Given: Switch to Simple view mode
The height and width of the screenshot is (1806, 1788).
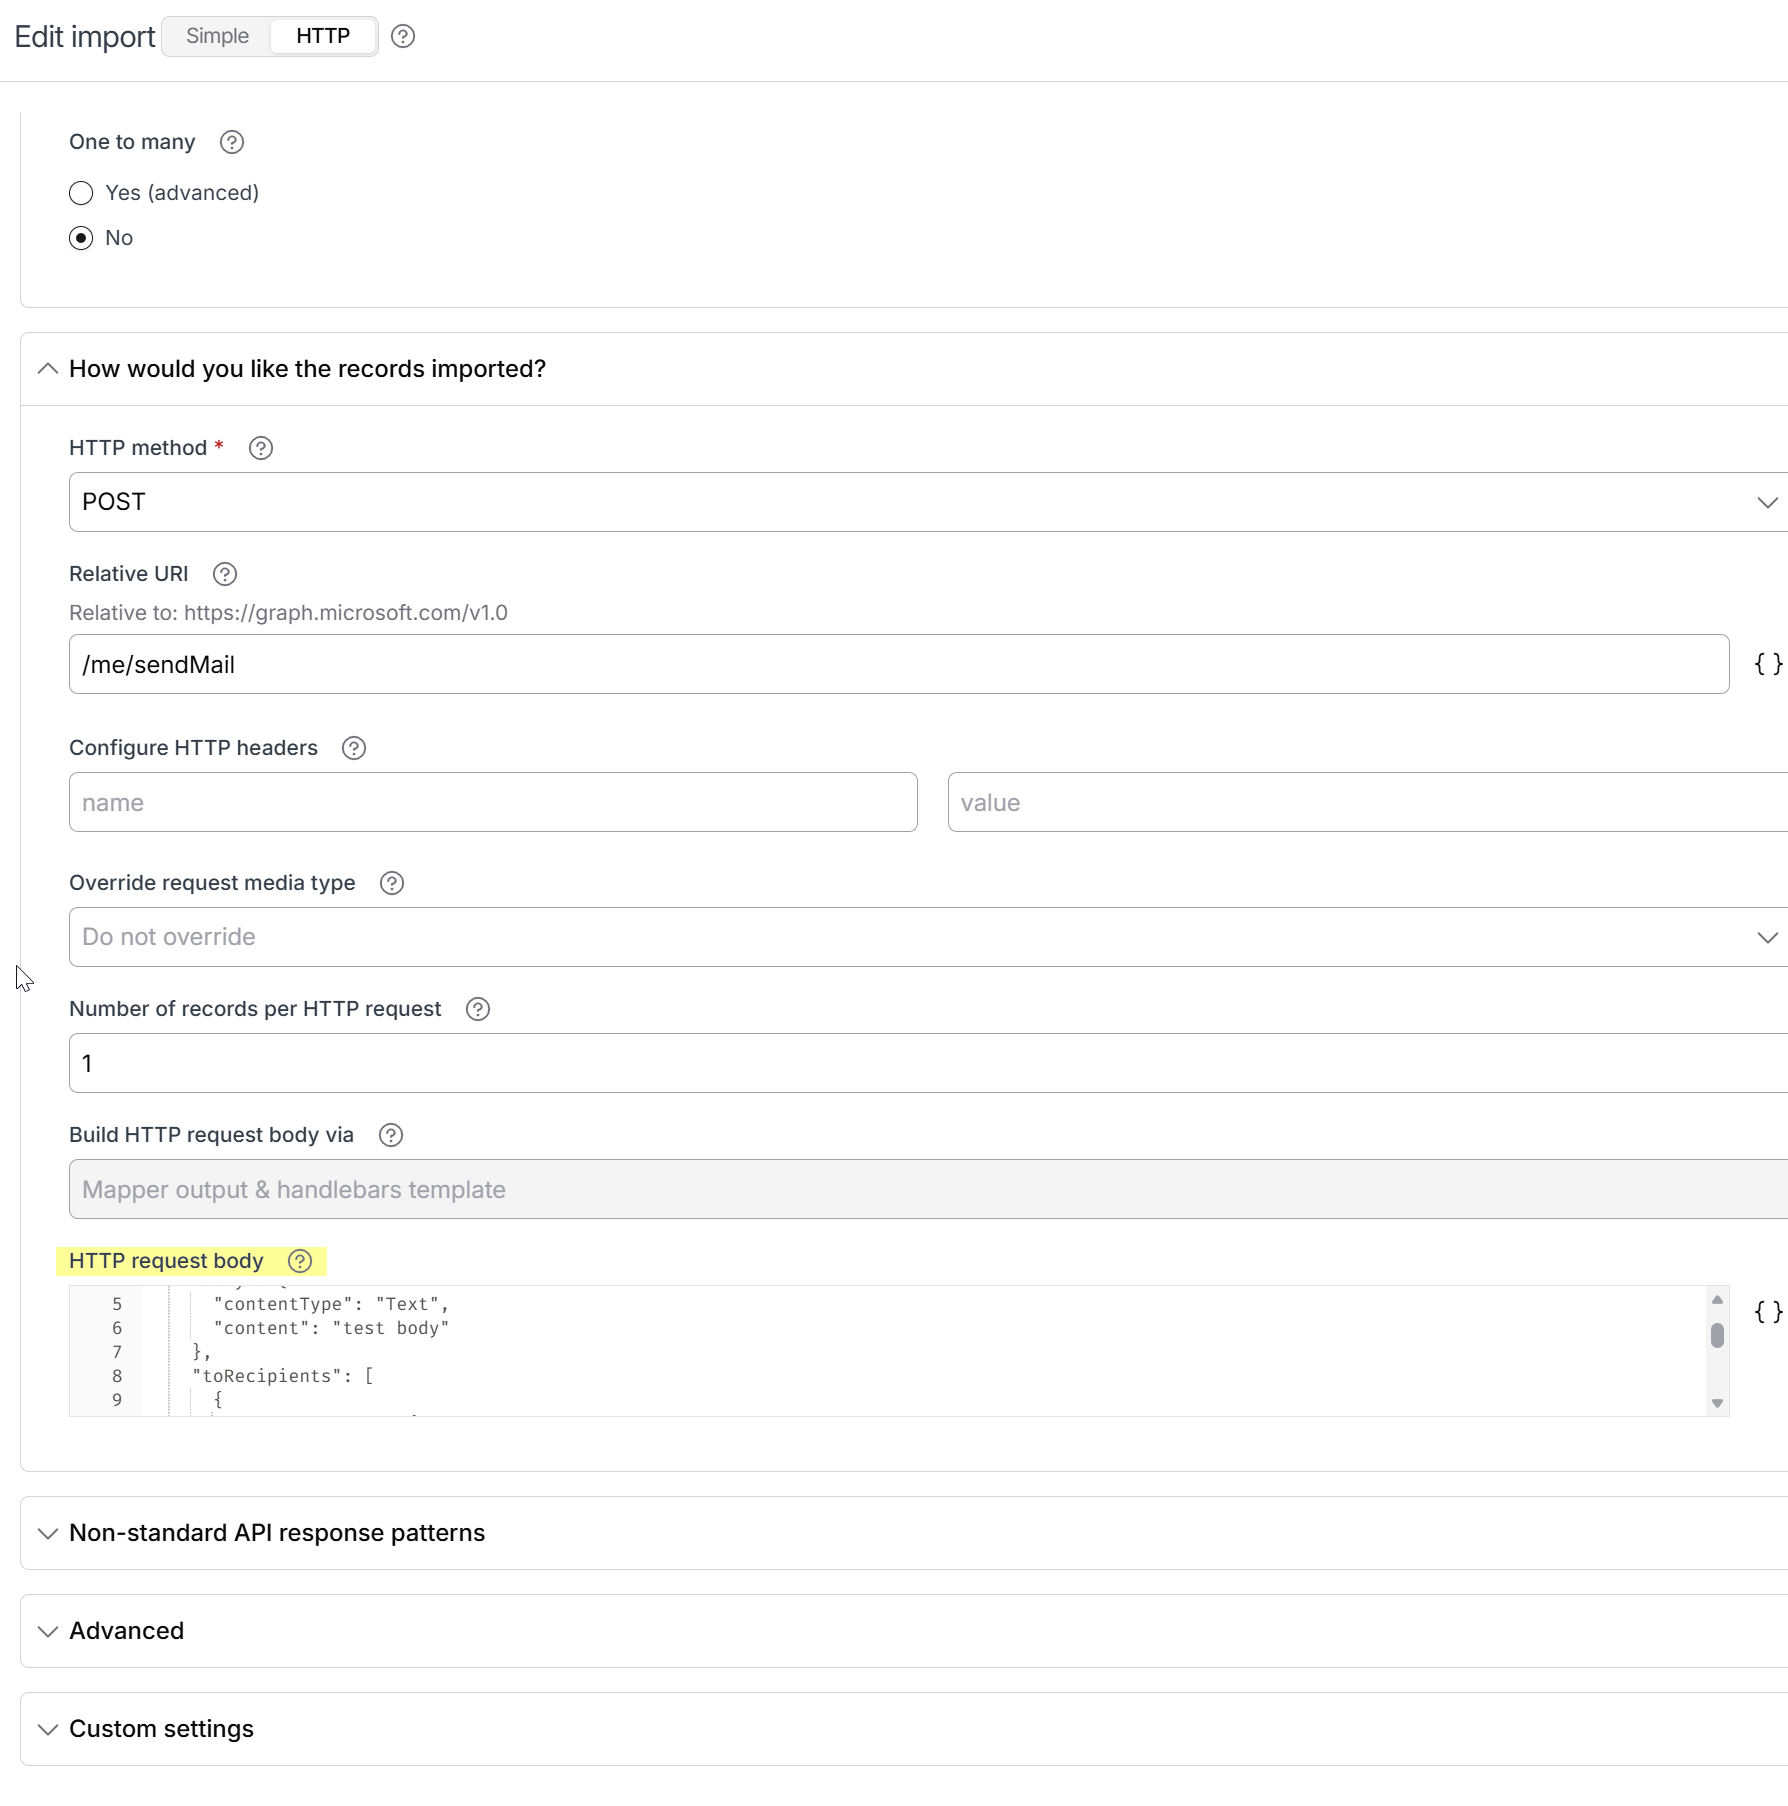Looking at the screenshot, I should (217, 36).
